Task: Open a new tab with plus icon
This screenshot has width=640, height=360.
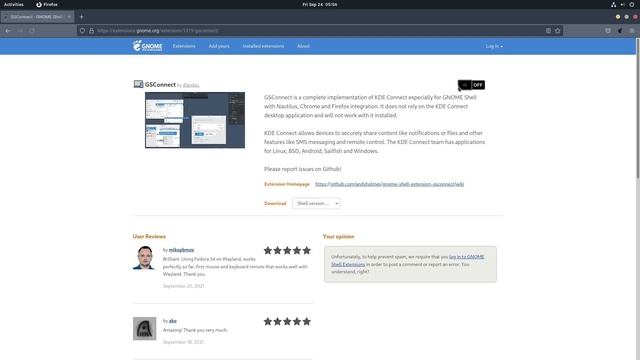Action: [81, 17]
